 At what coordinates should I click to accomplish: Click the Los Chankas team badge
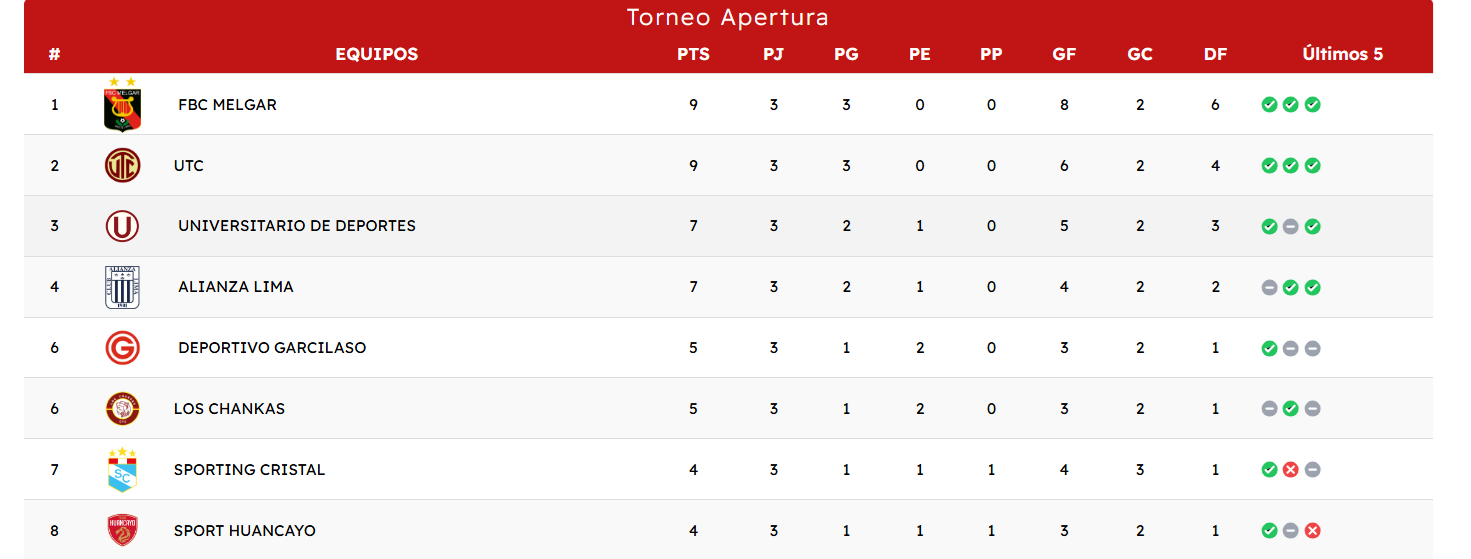(123, 409)
